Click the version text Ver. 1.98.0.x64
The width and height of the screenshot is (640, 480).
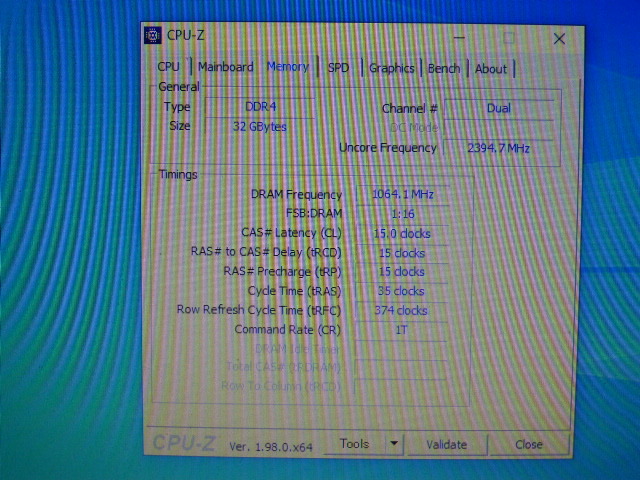(271, 447)
